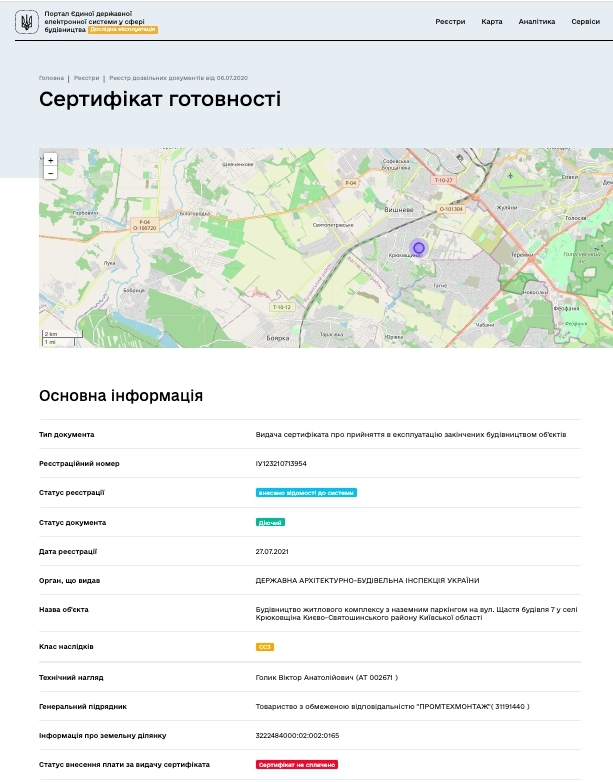This screenshot has width=613, height=782.
Task: Select the issuing authority ДЕРЖАВНА АРХІТЕКТУРНО-БУДІВЕЛЬНА ІНСПЕКЦІЯ text
Action: tap(368, 581)
